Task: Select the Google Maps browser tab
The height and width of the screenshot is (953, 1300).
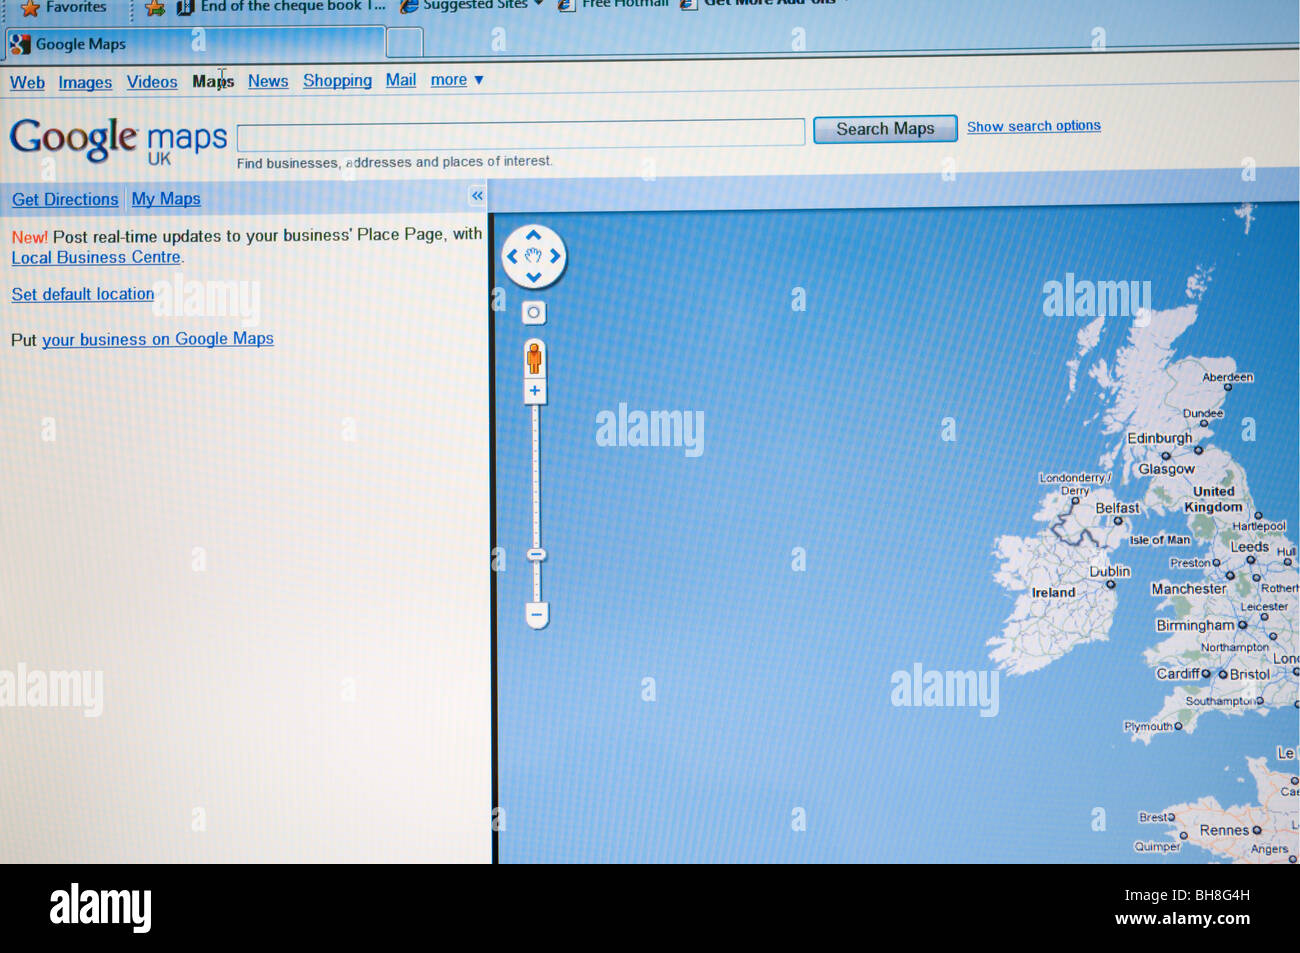Action: pos(195,43)
